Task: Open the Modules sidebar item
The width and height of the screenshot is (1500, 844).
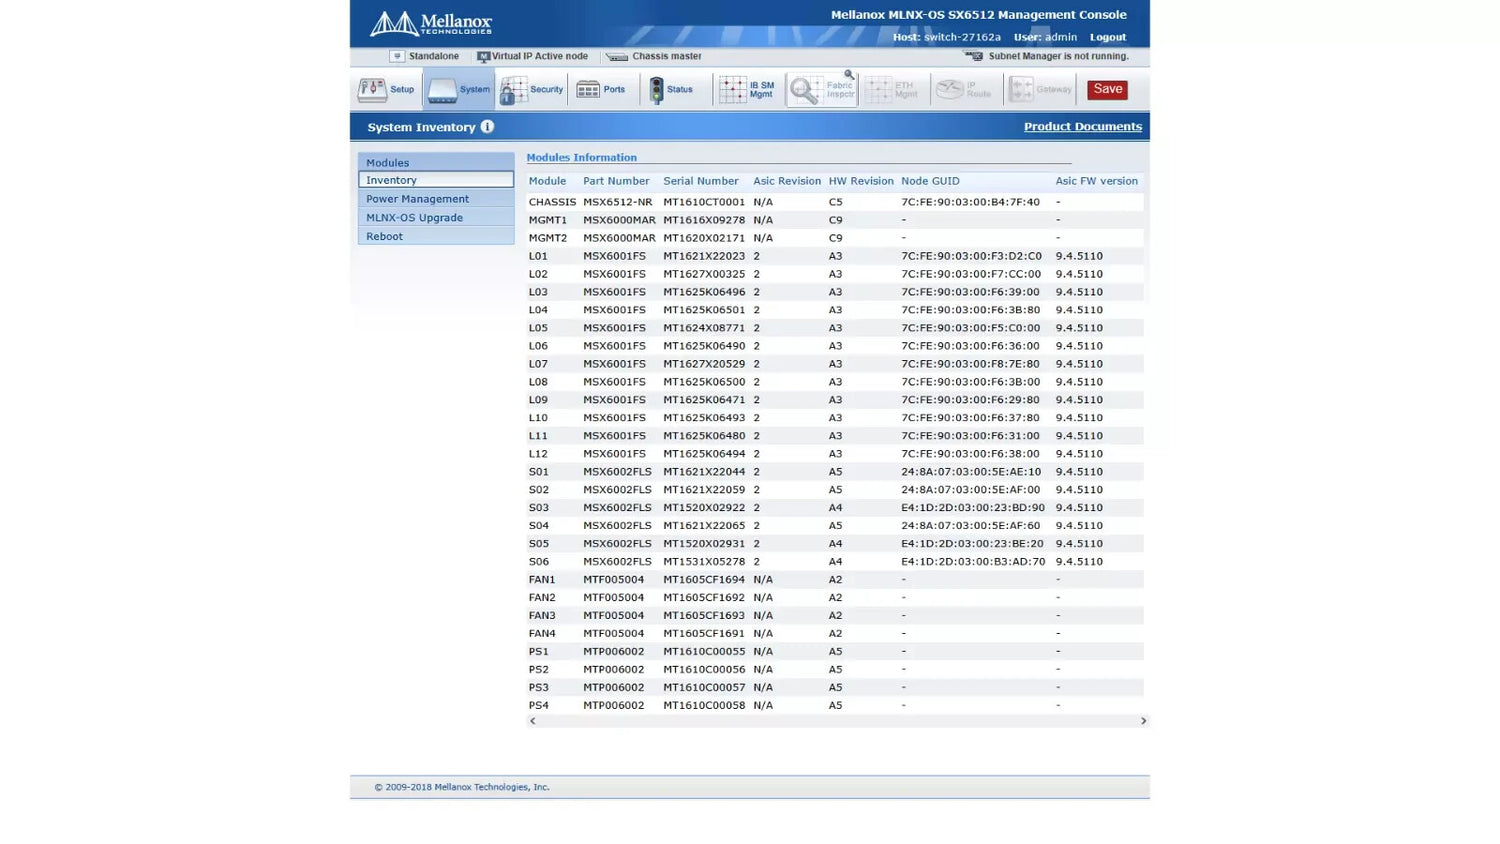Action: point(436,162)
